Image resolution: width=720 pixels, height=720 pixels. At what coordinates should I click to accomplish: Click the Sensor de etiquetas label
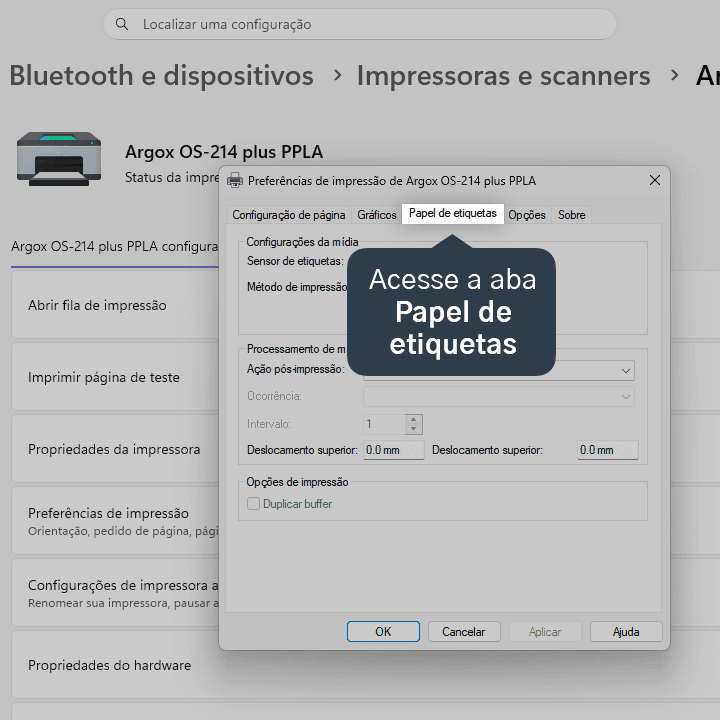tap(295, 261)
